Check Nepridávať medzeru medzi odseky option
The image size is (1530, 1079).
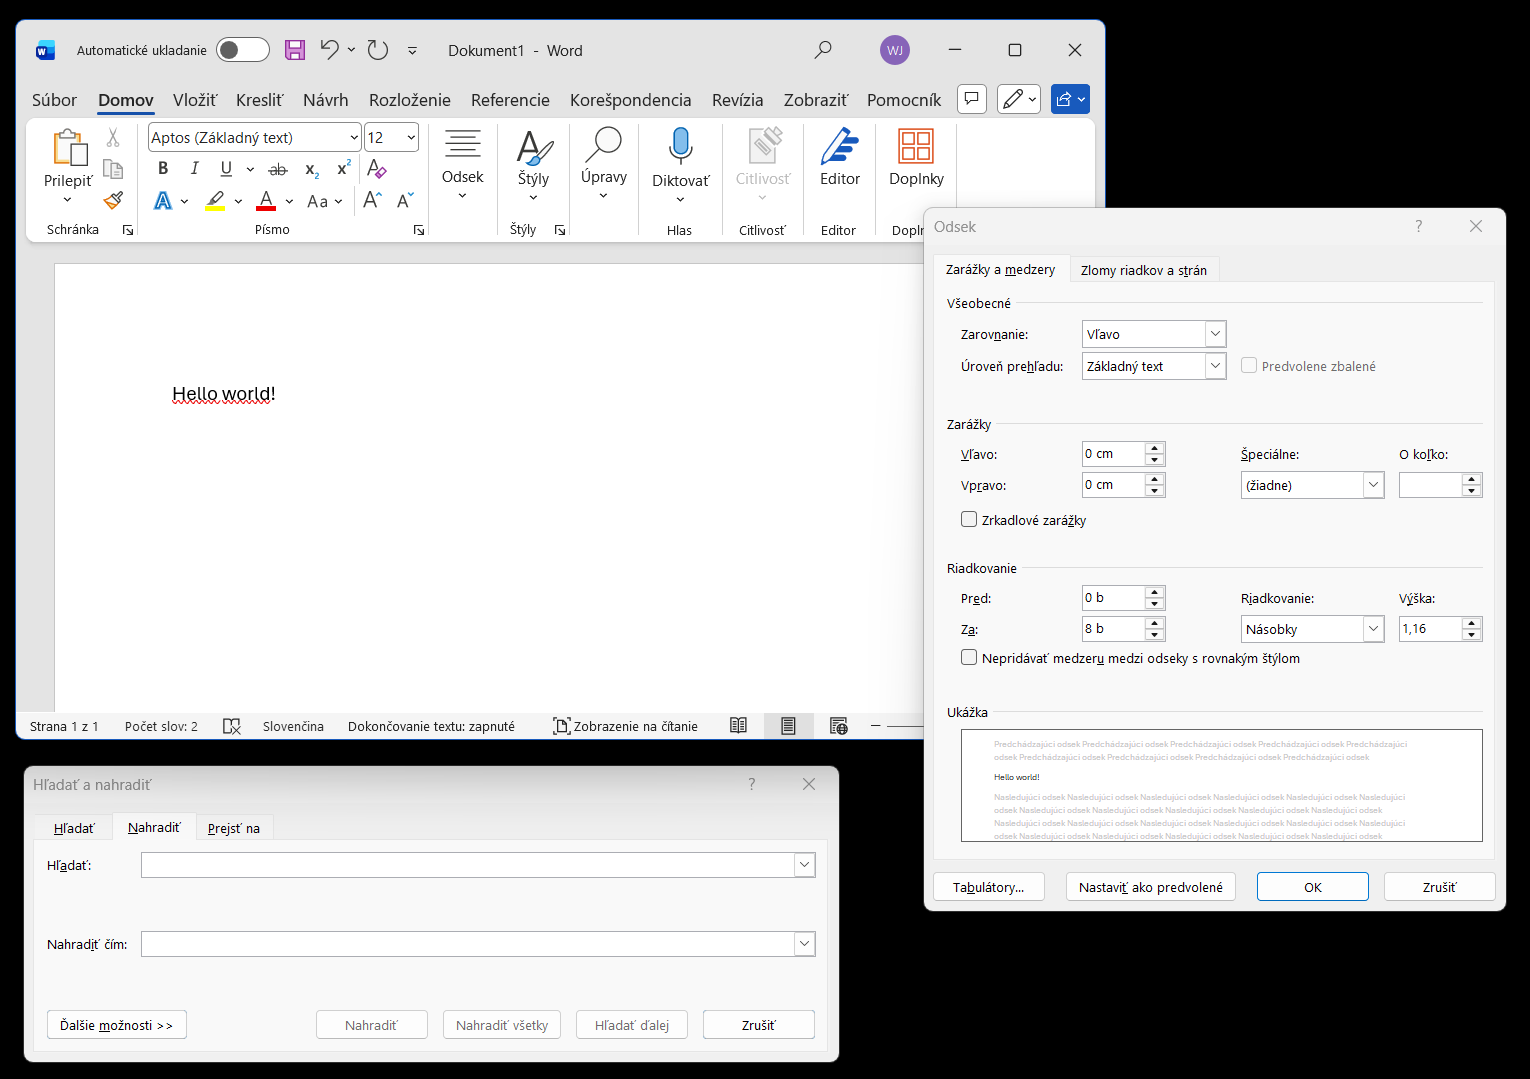click(x=969, y=657)
